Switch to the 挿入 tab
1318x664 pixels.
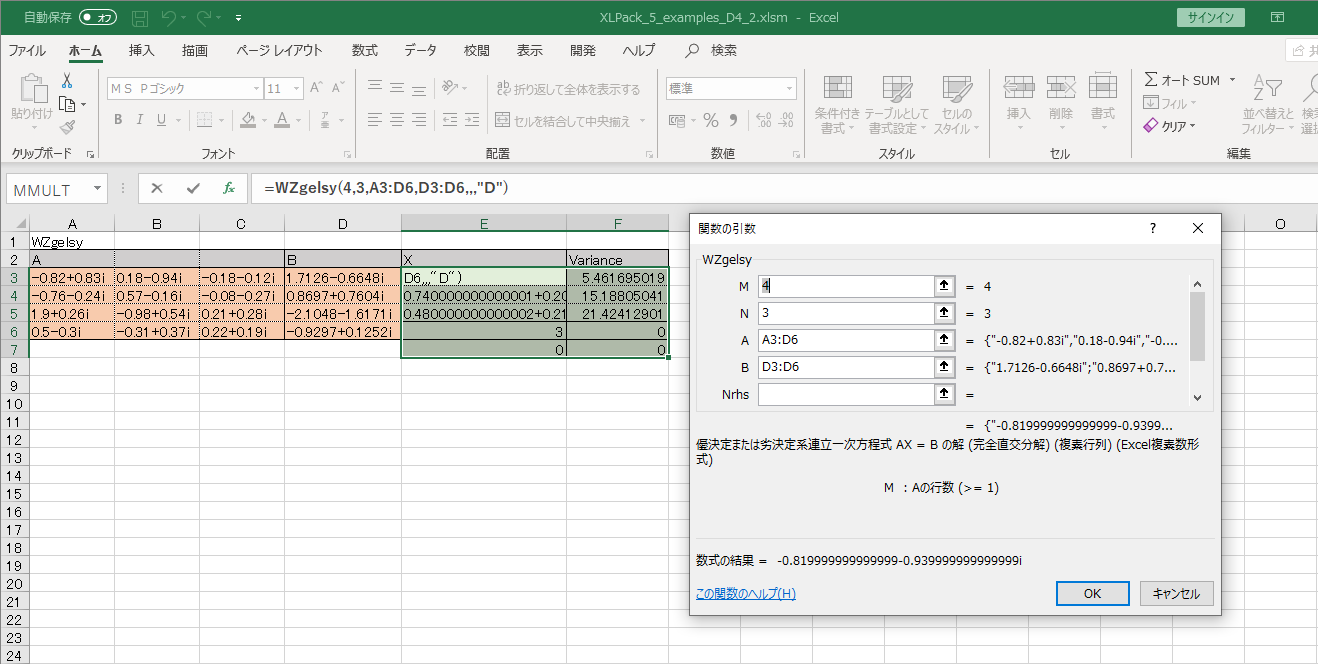(142, 50)
